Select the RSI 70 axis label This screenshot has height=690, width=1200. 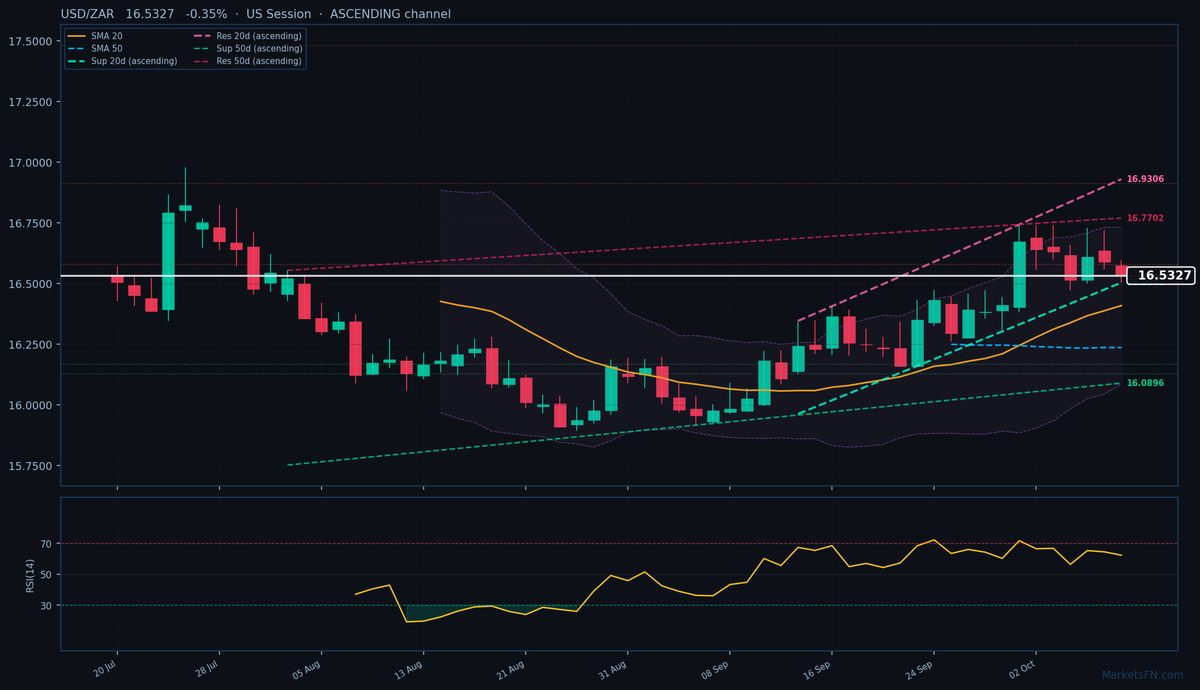(x=46, y=544)
